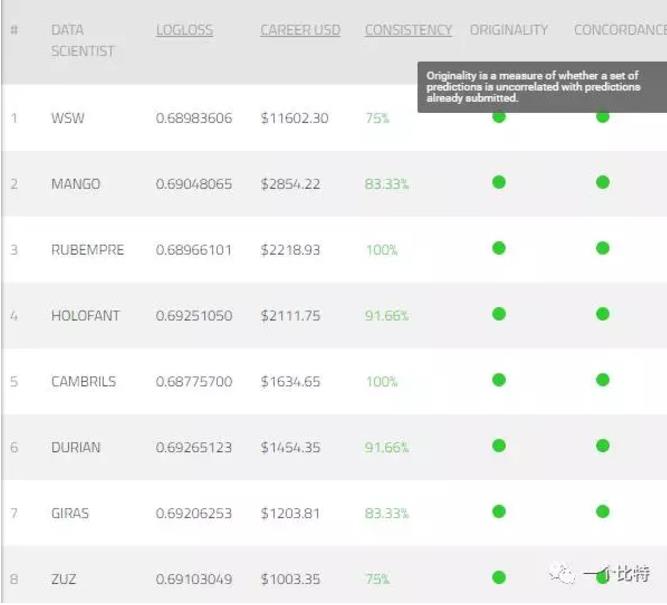Screen dimensions: 667x605
Task: Select RUBEMPRE's 100% consistency value
Action: click(x=382, y=250)
